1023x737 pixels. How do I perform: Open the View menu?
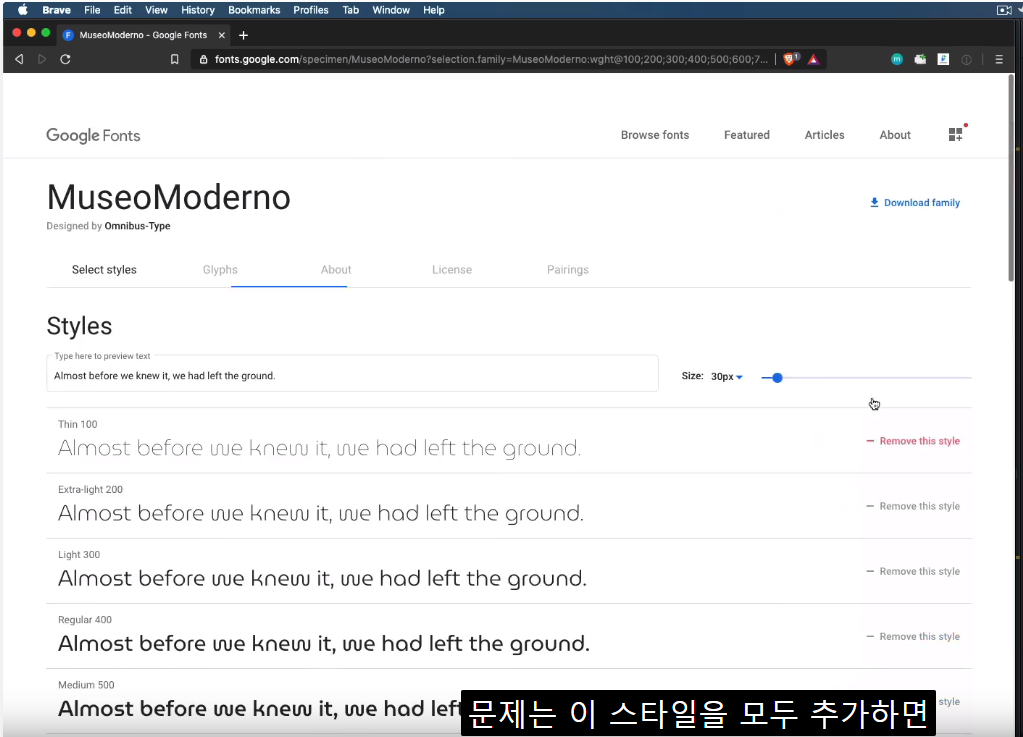(x=156, y=10)
